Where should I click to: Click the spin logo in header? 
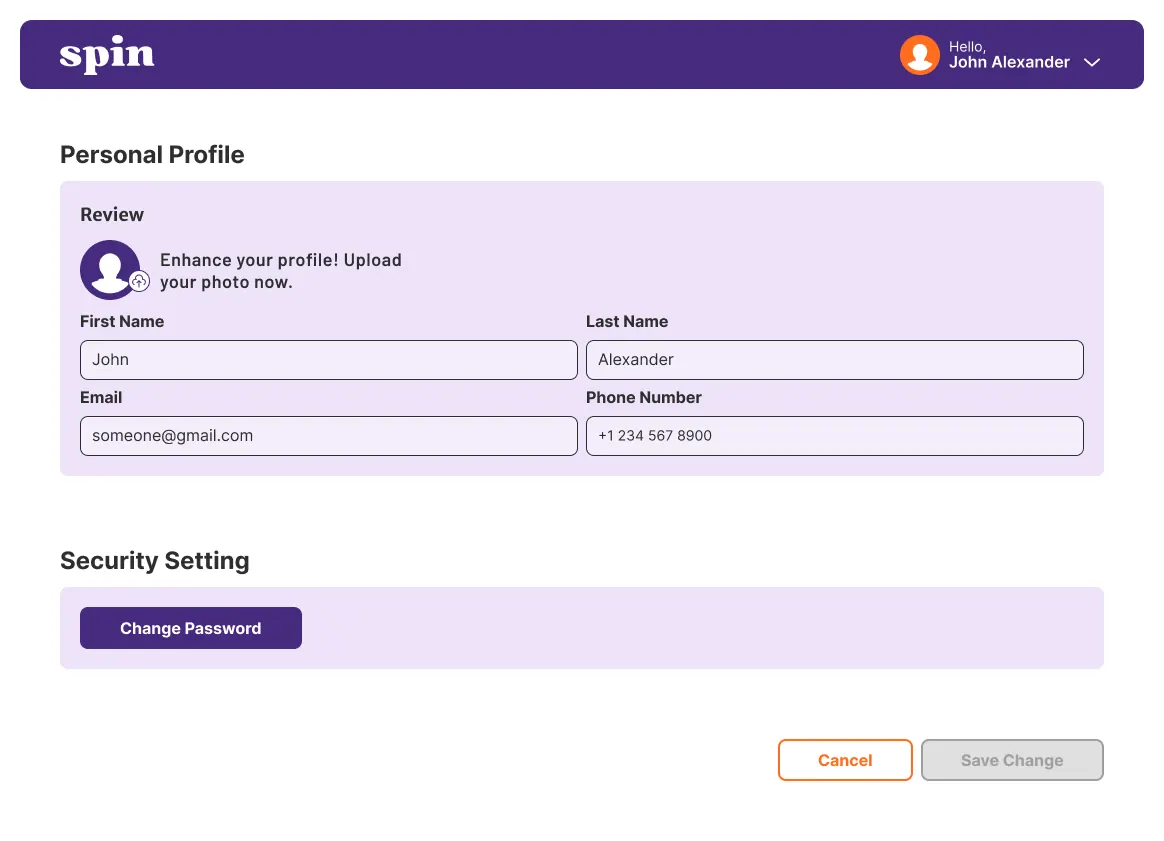[x=107, y=54]
